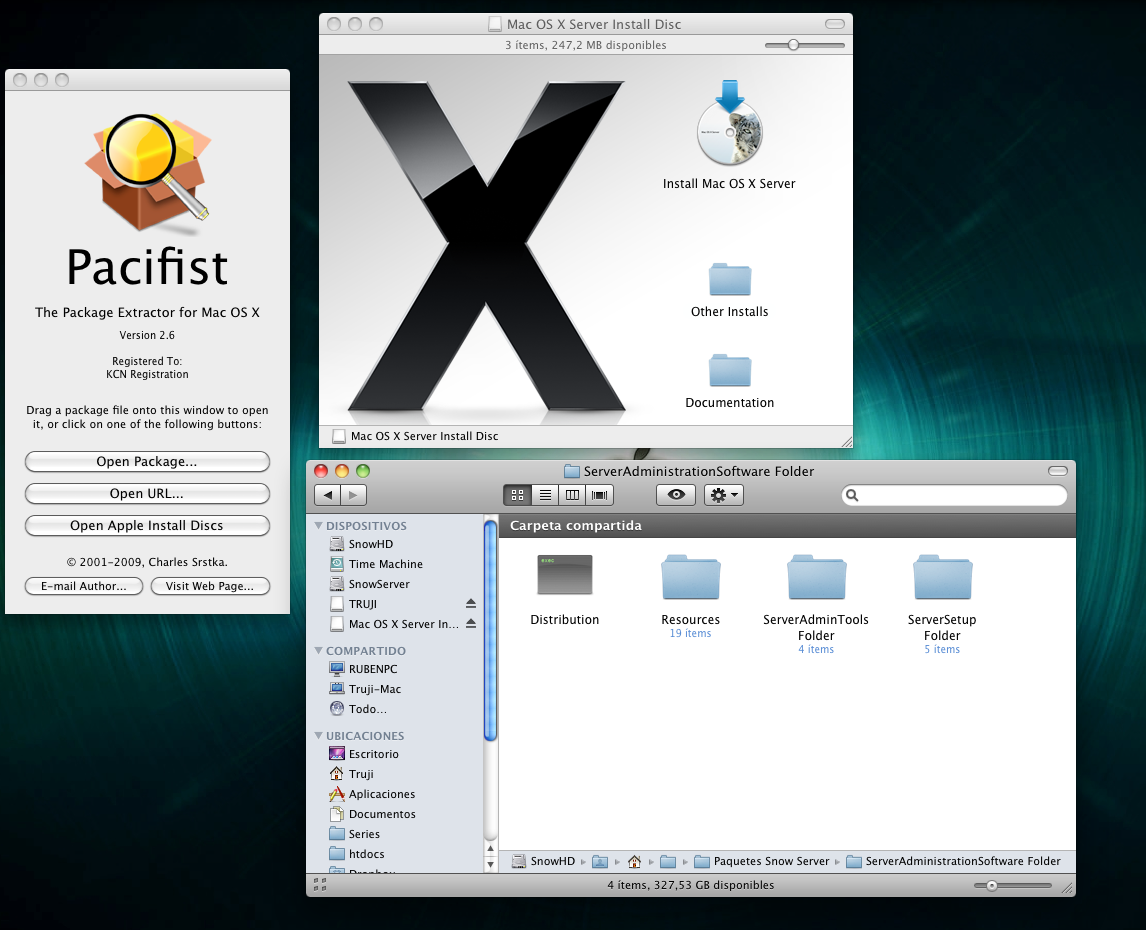This screenshot has width=1146, height=930.
Task: Click Paquetes Snow Server in path bar
Action: pos(762,861)
